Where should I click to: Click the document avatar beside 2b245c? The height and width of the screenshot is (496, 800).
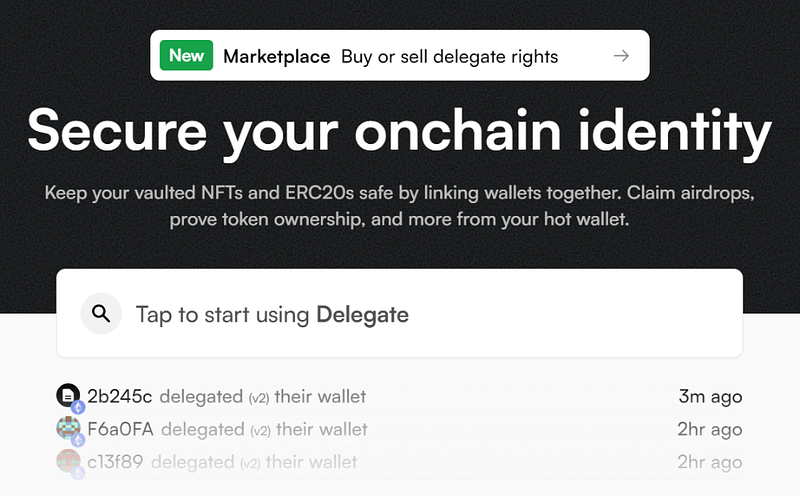pyautogui.click(x=68, y=395)
